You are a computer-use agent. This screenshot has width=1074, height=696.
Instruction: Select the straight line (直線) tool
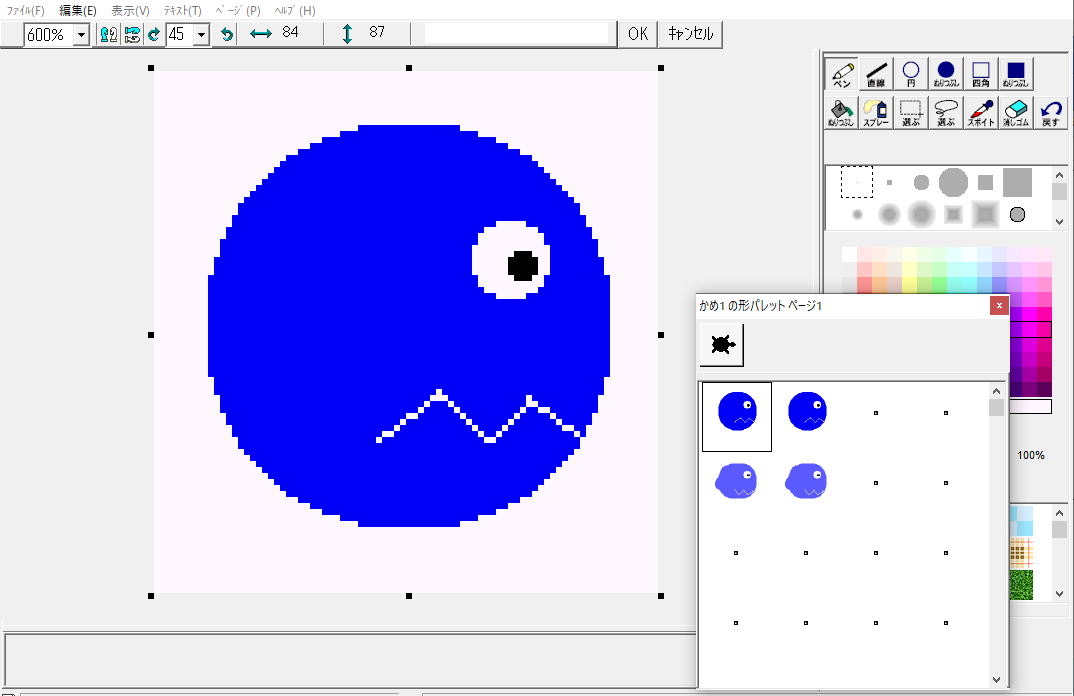[876, 74]
